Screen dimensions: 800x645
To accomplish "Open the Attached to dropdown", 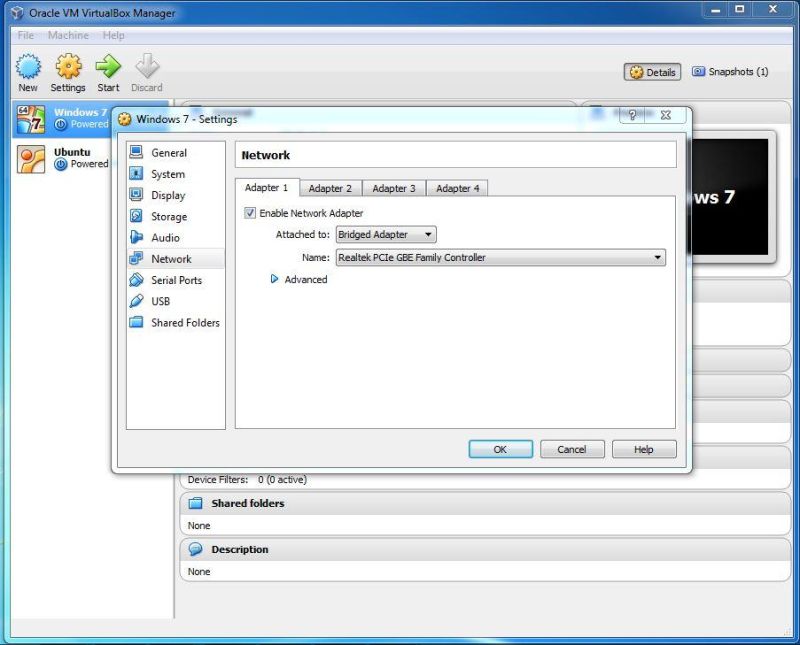I will 385,234.
